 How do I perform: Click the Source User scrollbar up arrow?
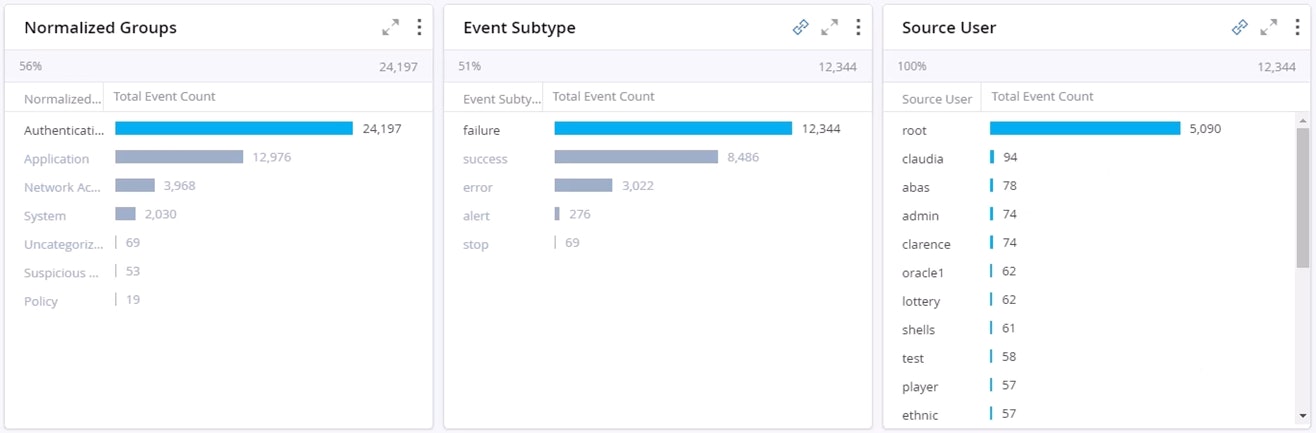[1302, 121]
